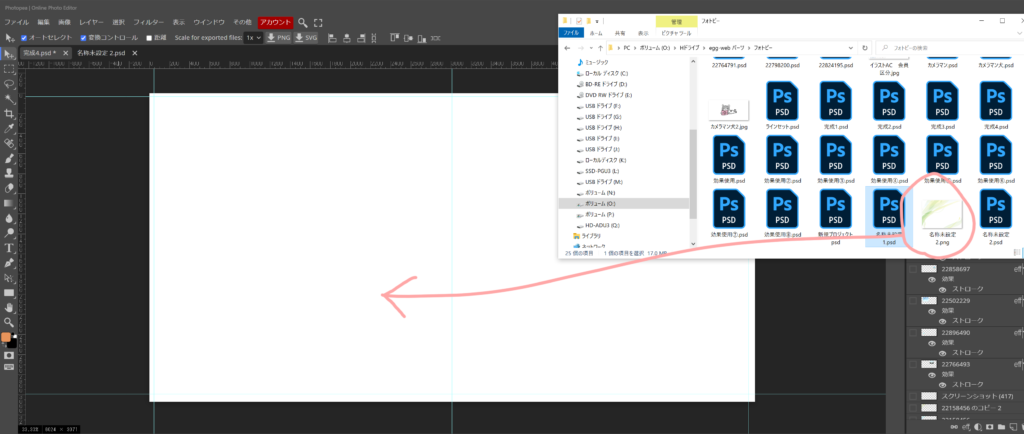Screen dimensions: 1024x434
Task: Switch to the 名称未設定 2.psd tab
Action: (99, 52)
